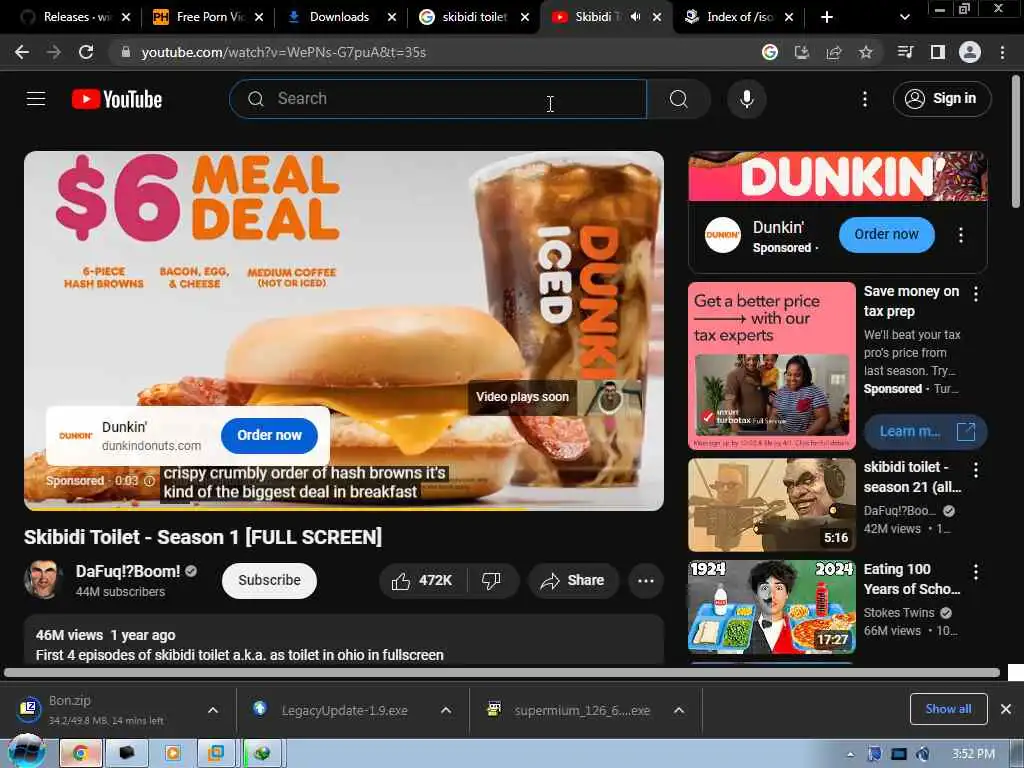Expand supermium exe download options
The height and width of the screenshot is (768, 1024).
[679, 710]
